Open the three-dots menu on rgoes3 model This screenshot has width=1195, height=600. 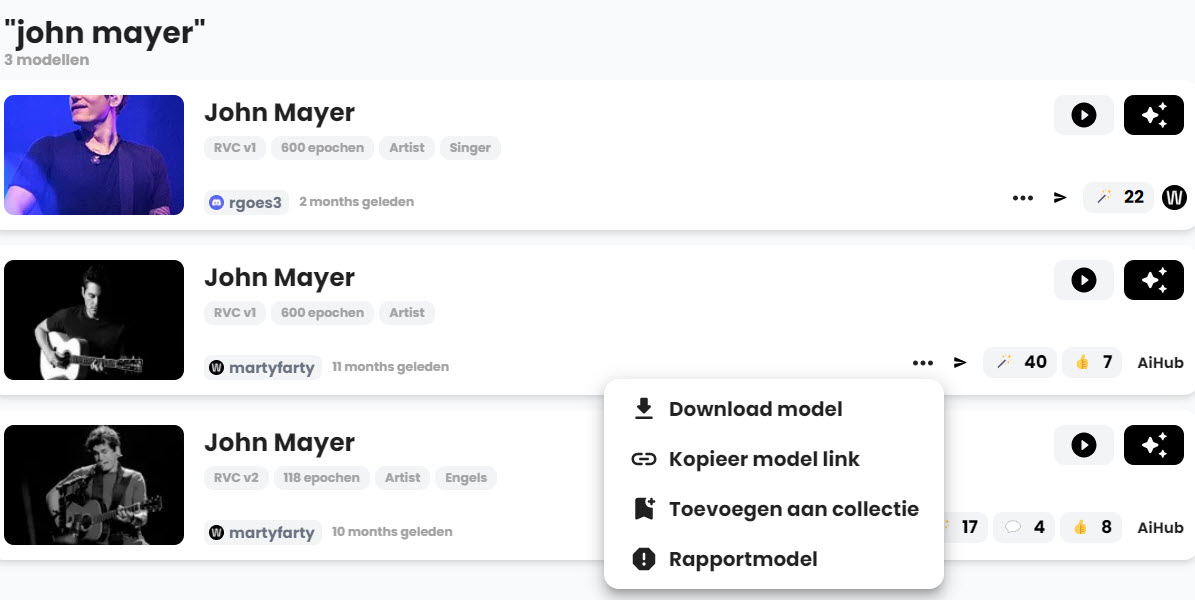[x=1022, y=198]
